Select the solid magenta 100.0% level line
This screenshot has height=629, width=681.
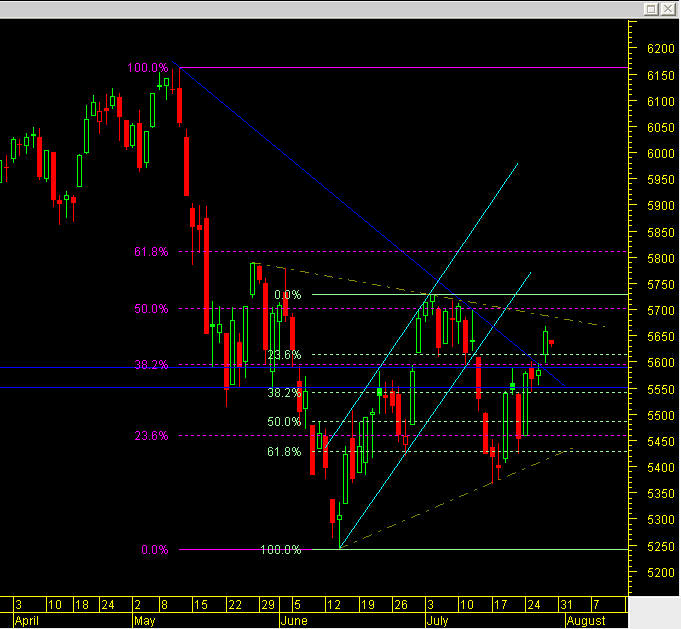pyautogui.click(x=404, y=67)
